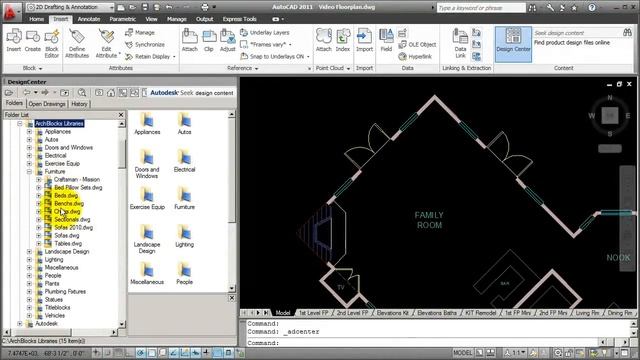Switch to Model layout tab
This screenshot has height=360, width=640.
(282, 313)
